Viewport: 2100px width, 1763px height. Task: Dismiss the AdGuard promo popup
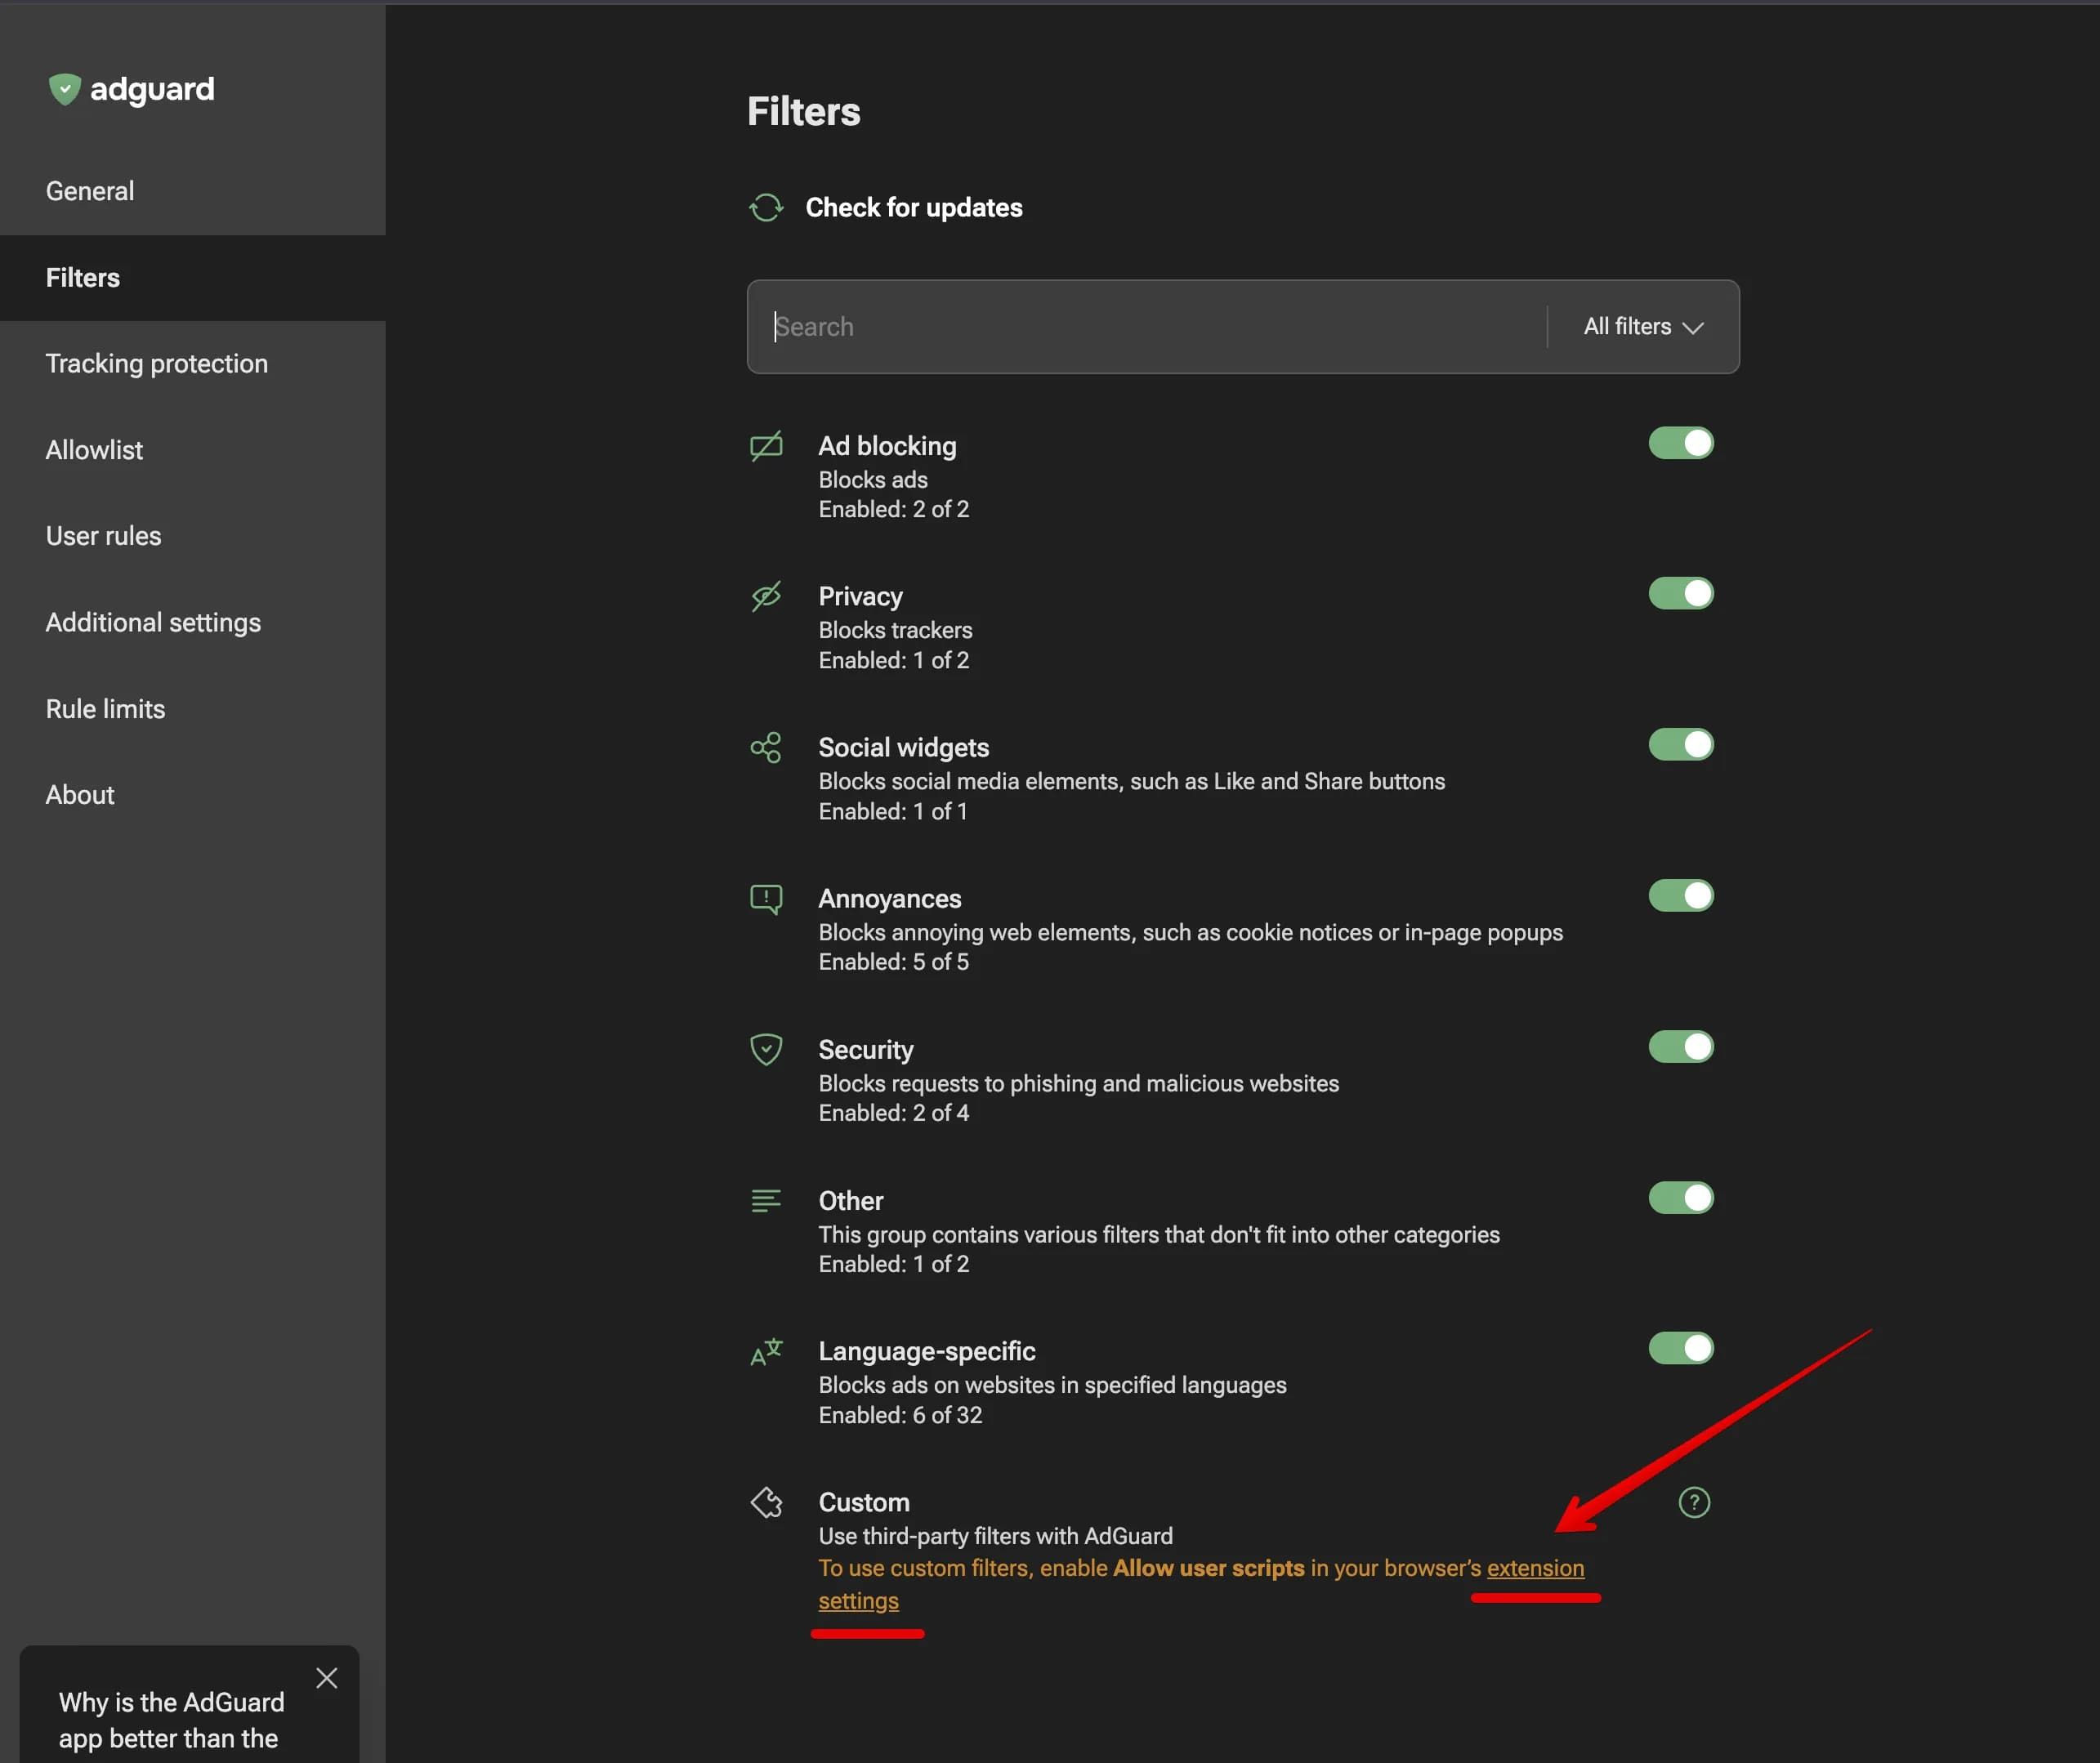(x=327, y=1678)
